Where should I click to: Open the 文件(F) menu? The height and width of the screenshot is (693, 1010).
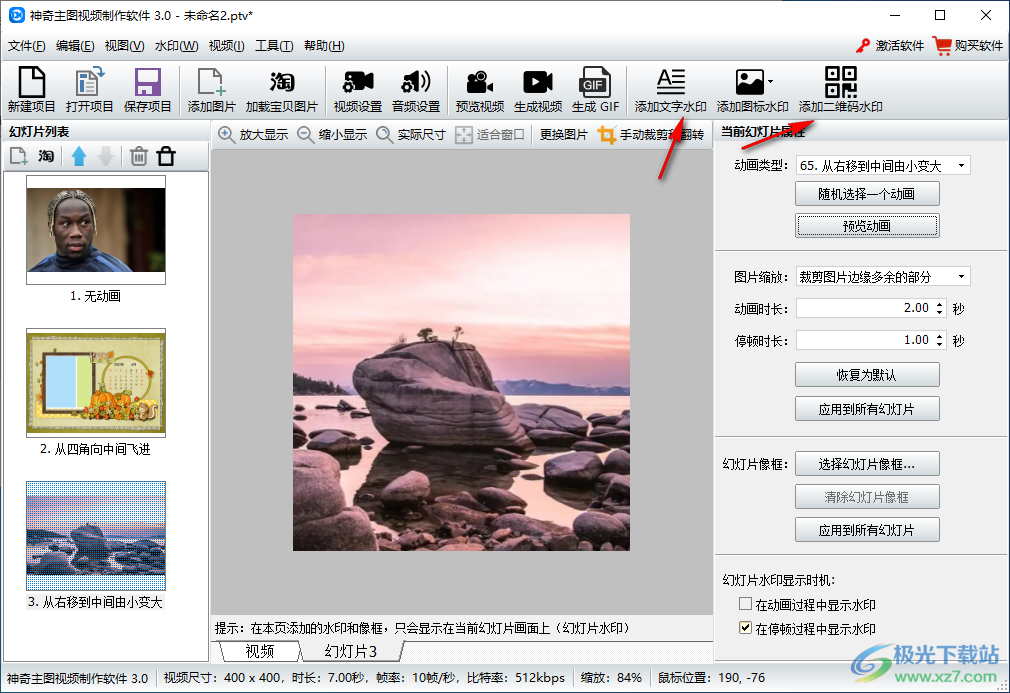(x=26, y=46)
